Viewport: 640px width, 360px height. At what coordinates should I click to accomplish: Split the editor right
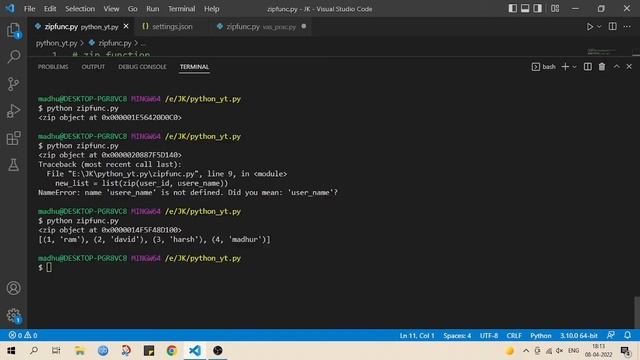[613, 27]
